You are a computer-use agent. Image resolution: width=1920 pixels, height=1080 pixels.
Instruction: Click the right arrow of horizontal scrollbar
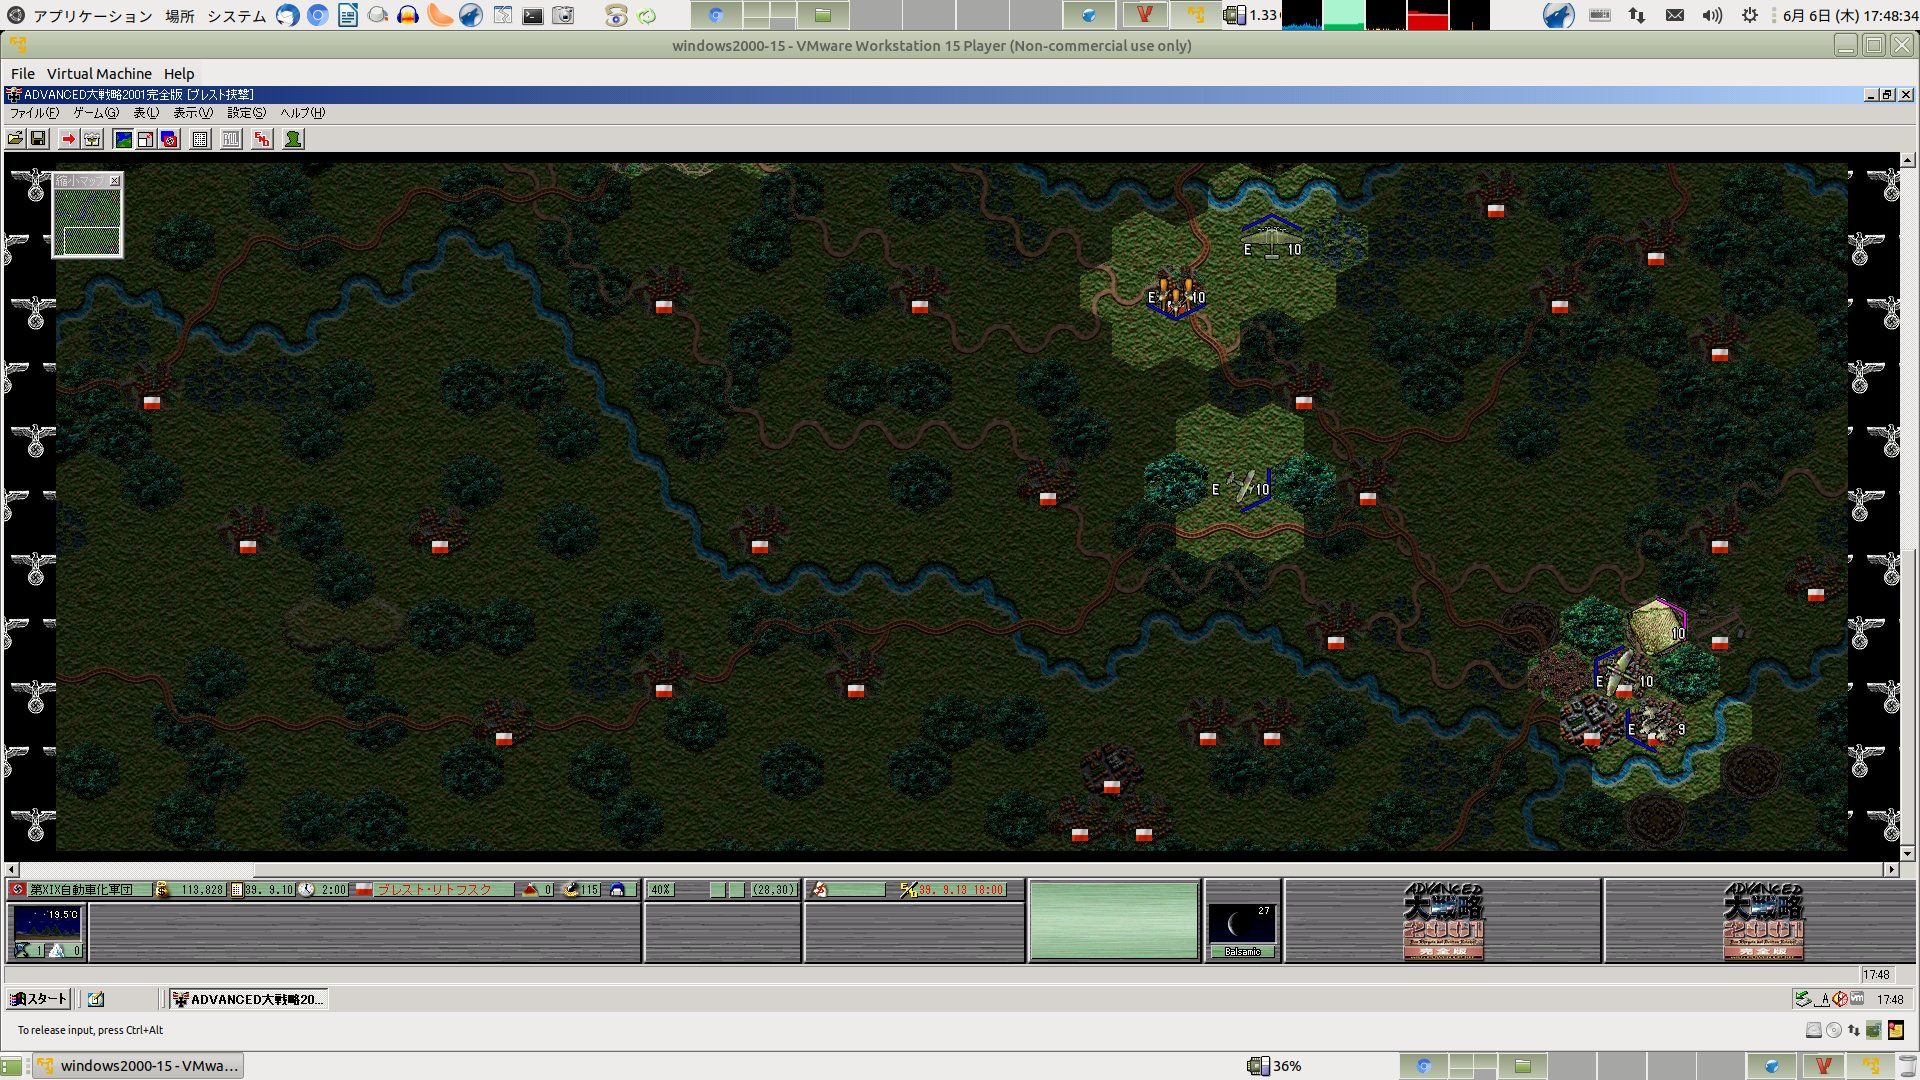pos(1891,870)
